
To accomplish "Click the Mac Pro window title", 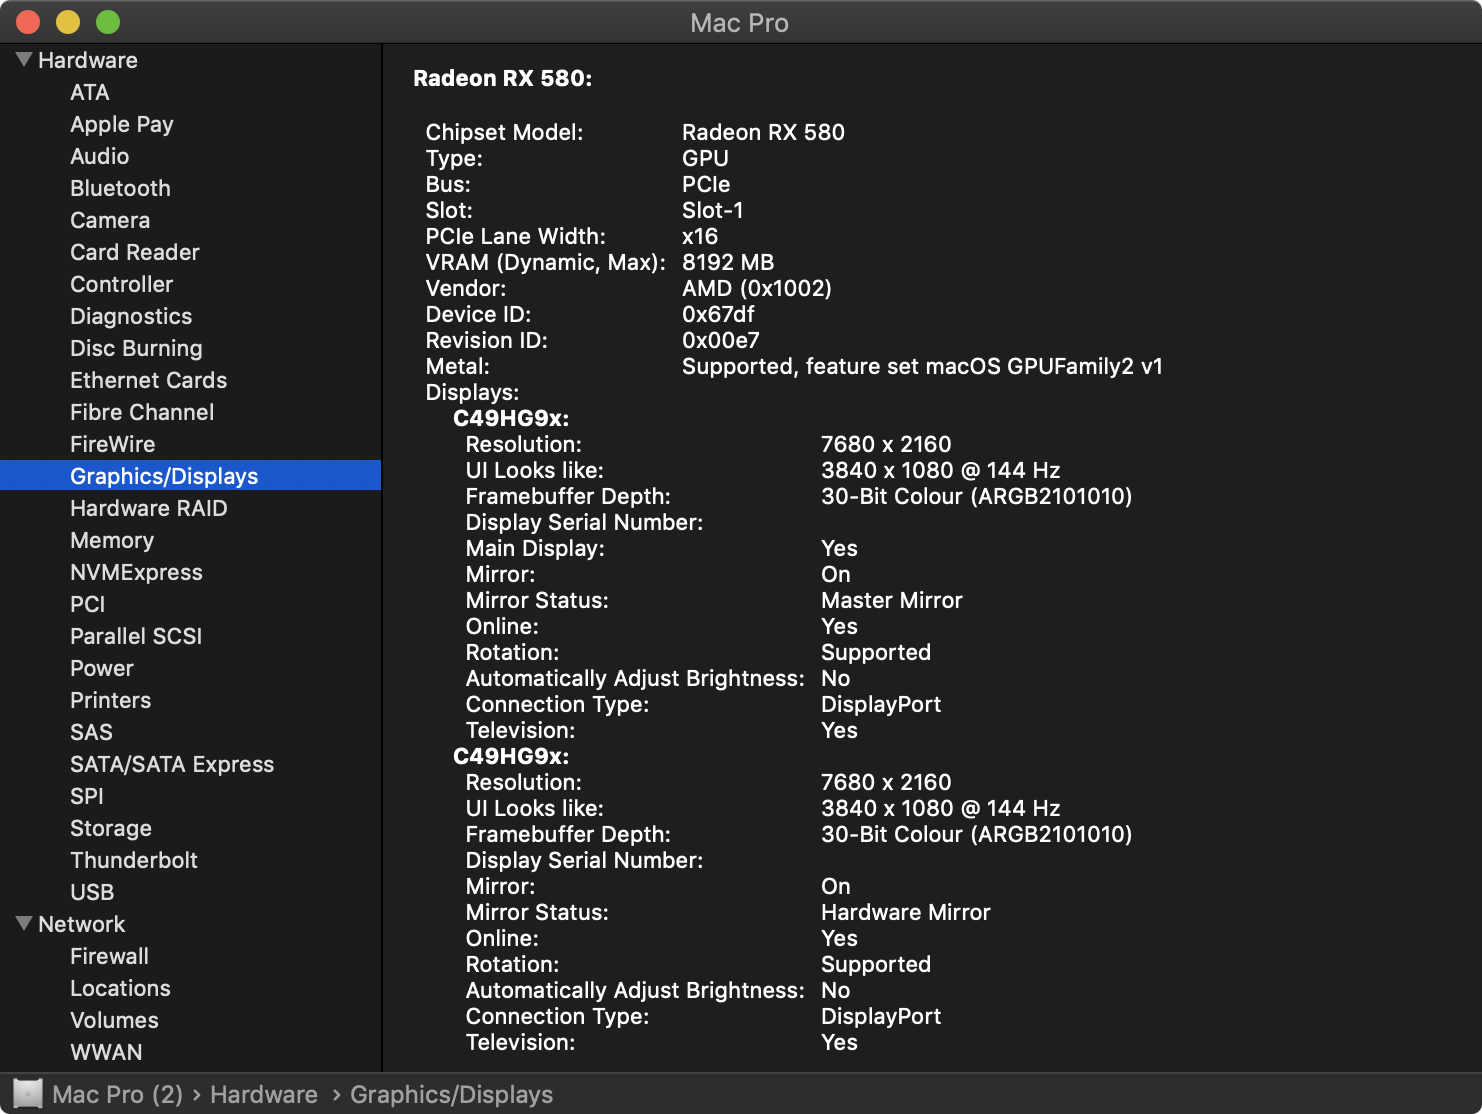I will (740, 22).
